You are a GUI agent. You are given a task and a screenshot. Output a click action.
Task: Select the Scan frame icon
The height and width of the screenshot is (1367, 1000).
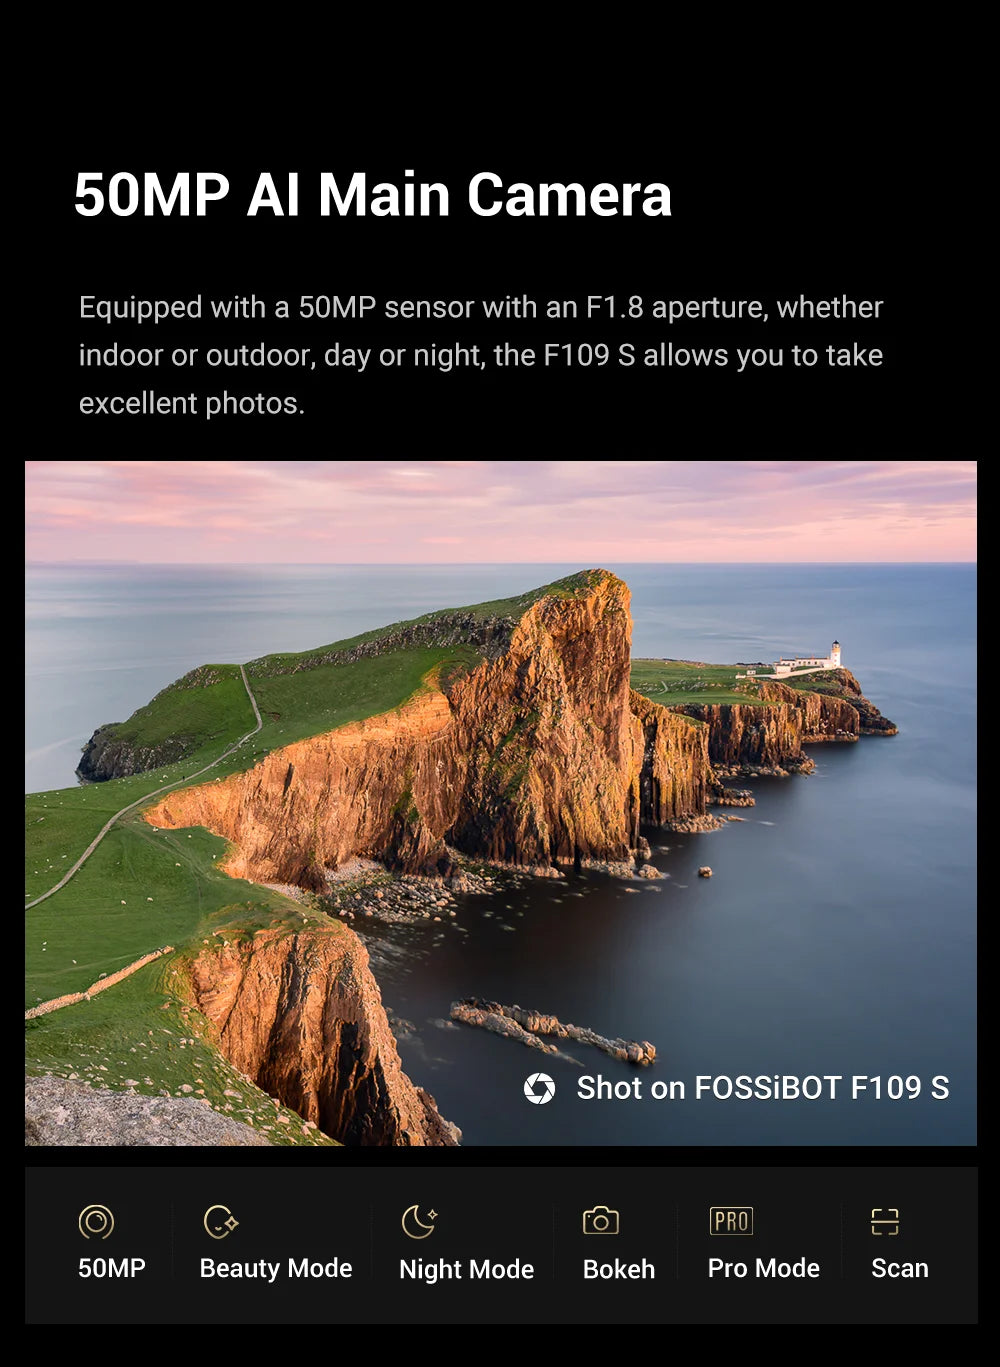pos(885,1221)
